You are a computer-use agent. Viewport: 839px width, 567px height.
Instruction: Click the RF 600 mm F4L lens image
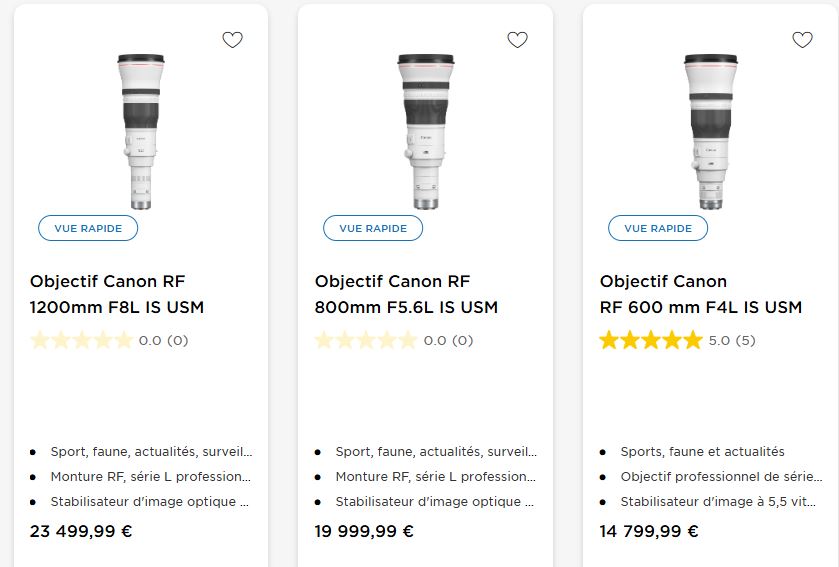(711, 130)
